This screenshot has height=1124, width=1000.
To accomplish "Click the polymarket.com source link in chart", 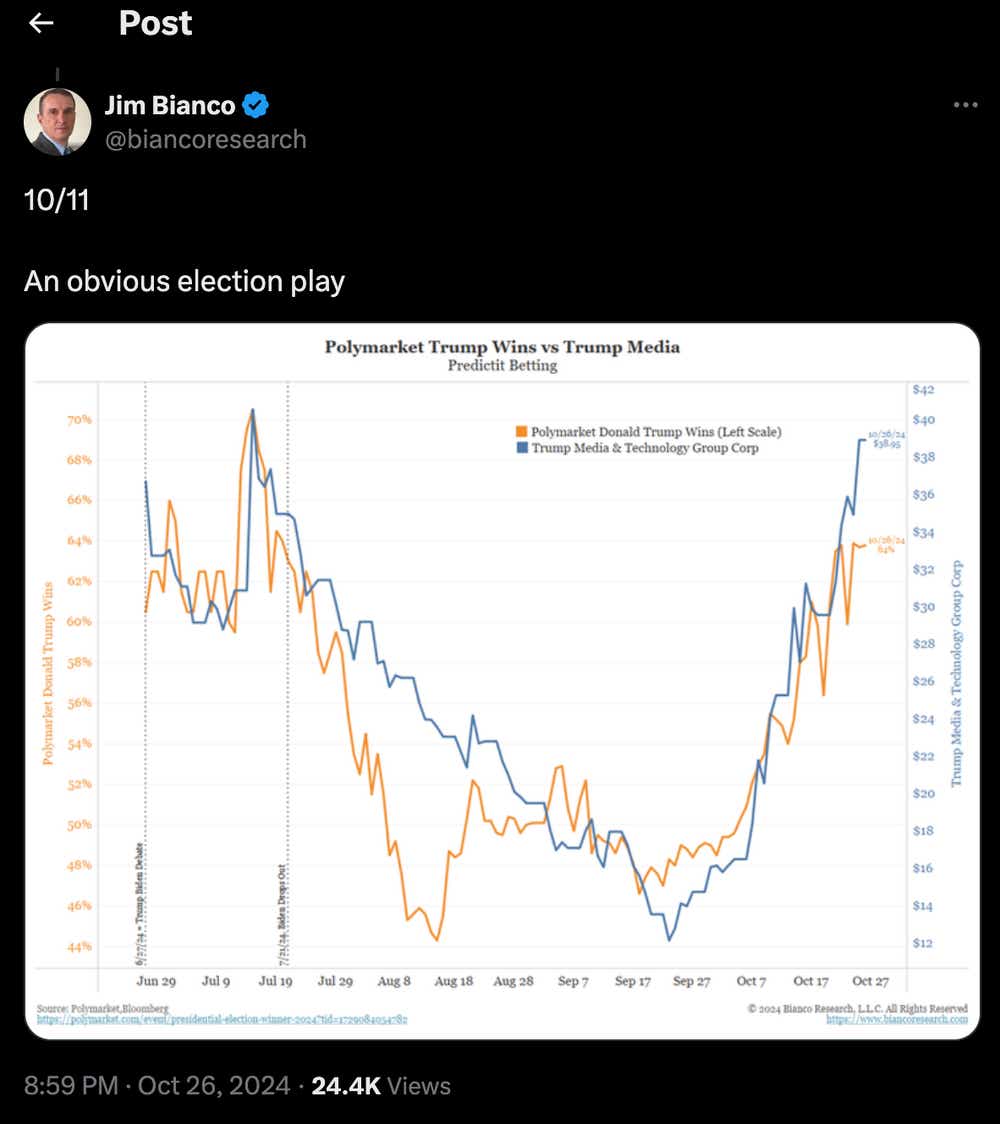I will 221,1019.
